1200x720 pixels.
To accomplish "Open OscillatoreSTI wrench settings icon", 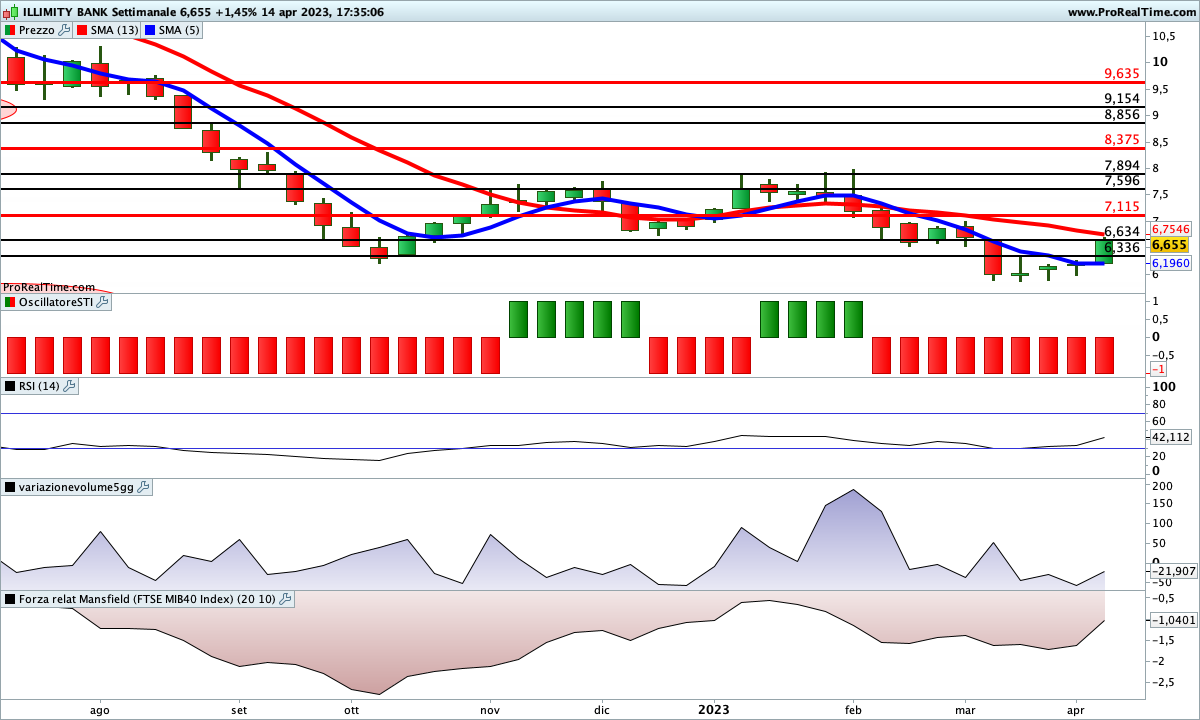I will (103, 302).
